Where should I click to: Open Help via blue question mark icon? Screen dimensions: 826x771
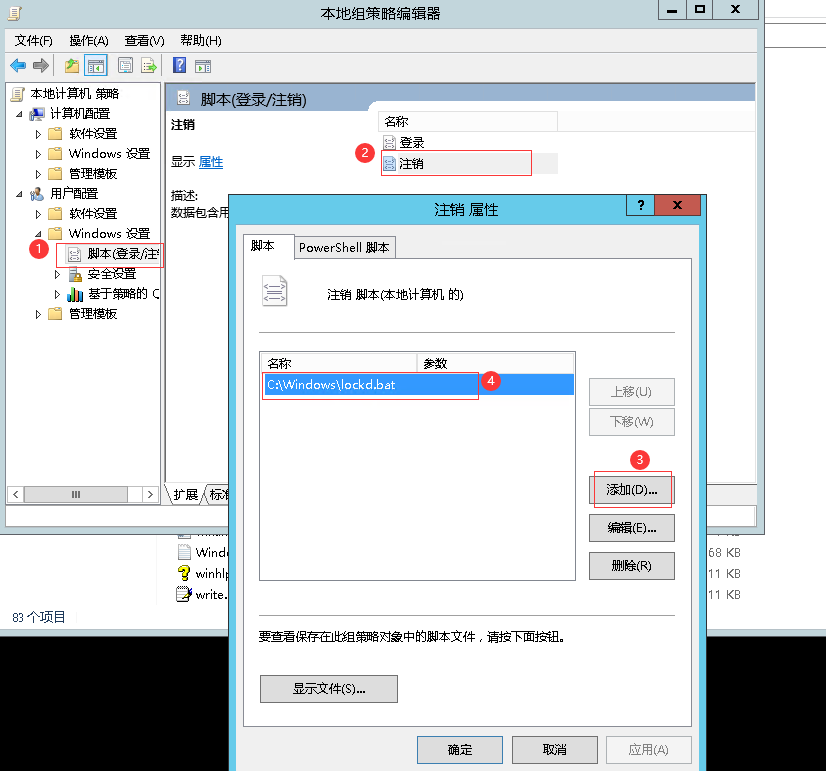point(179,66)
